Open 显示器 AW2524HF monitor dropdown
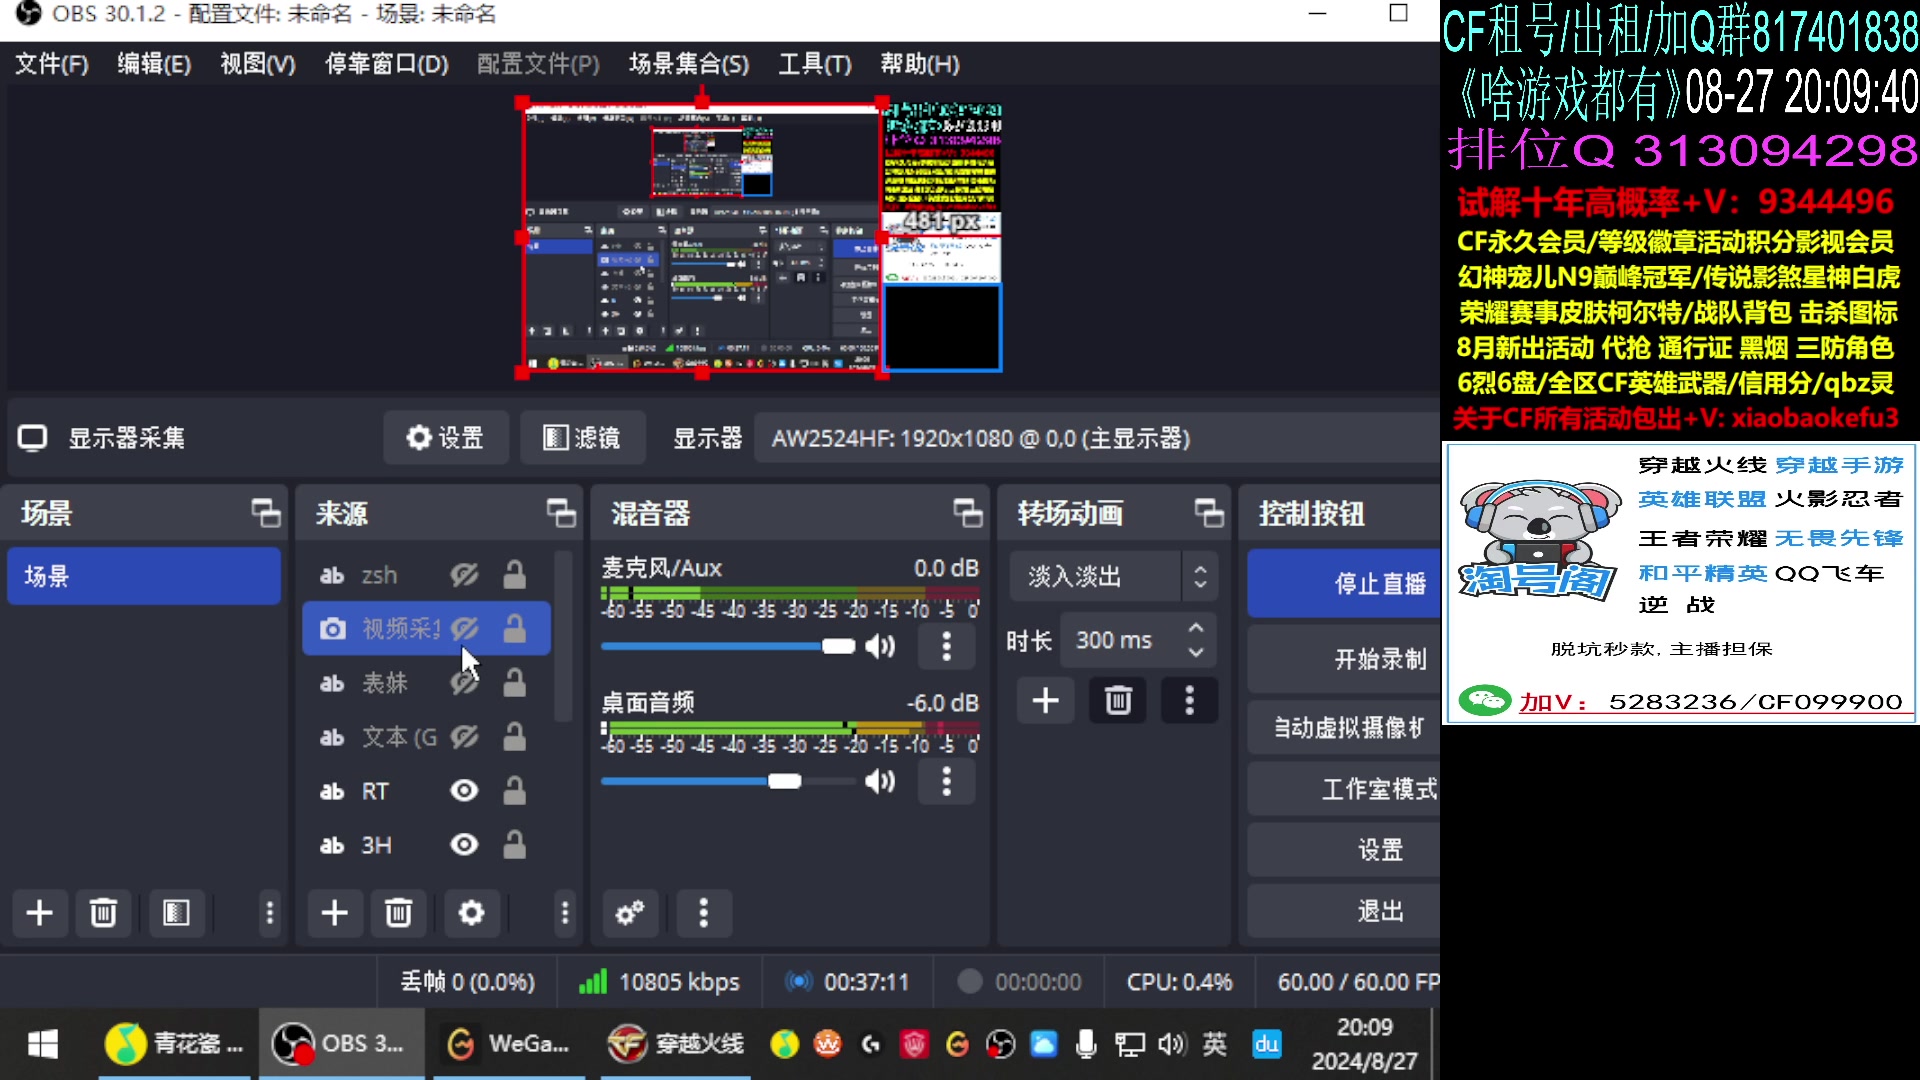Image resolution: width=1920 pixels, height=1080 pixels. [x=1097, y=438]
